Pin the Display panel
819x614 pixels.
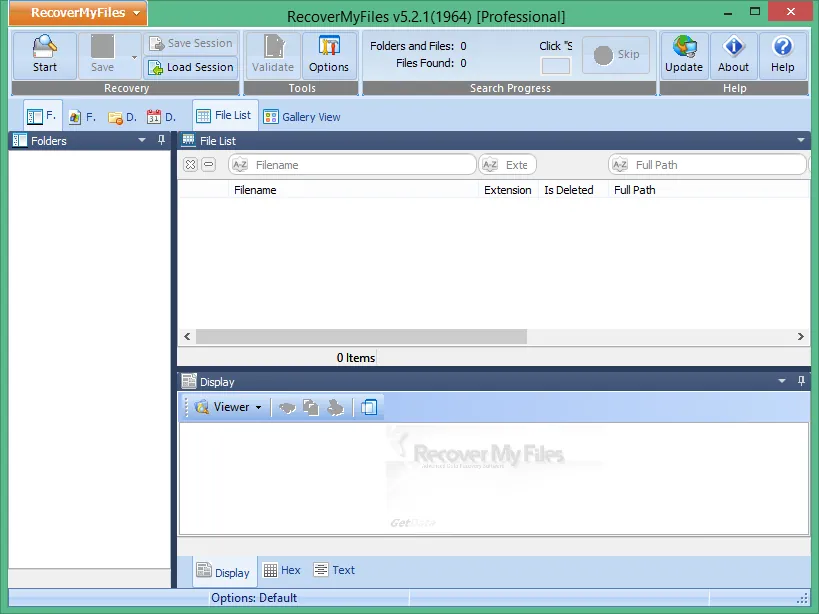pos(801,381)
